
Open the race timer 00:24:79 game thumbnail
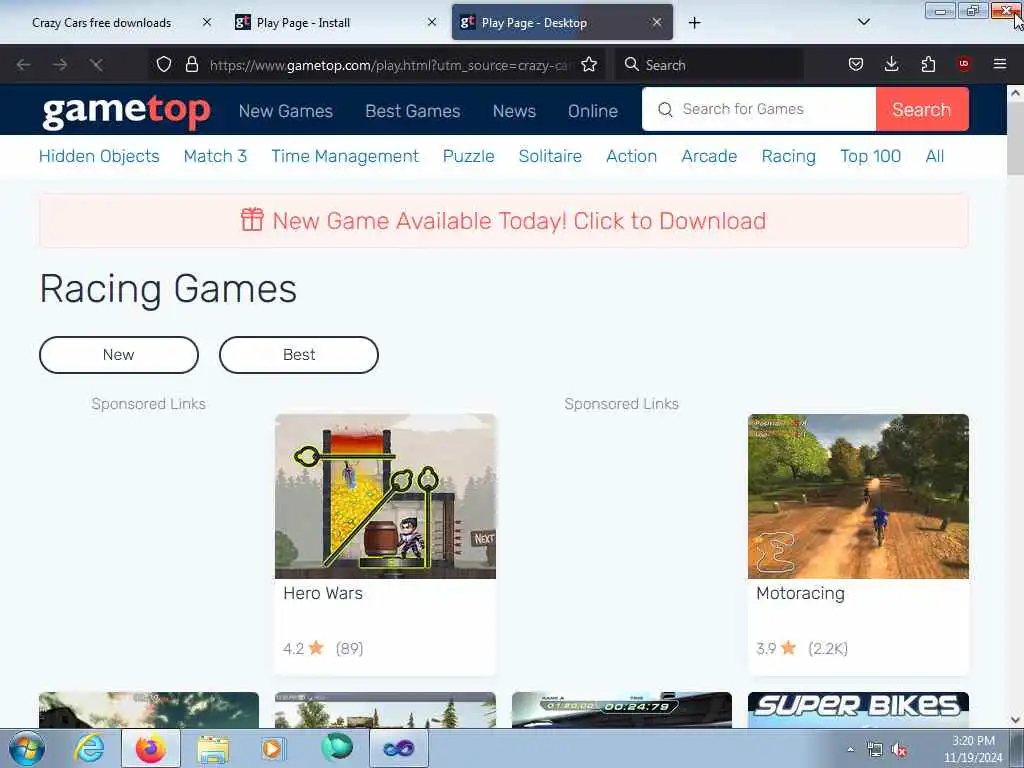622,710
